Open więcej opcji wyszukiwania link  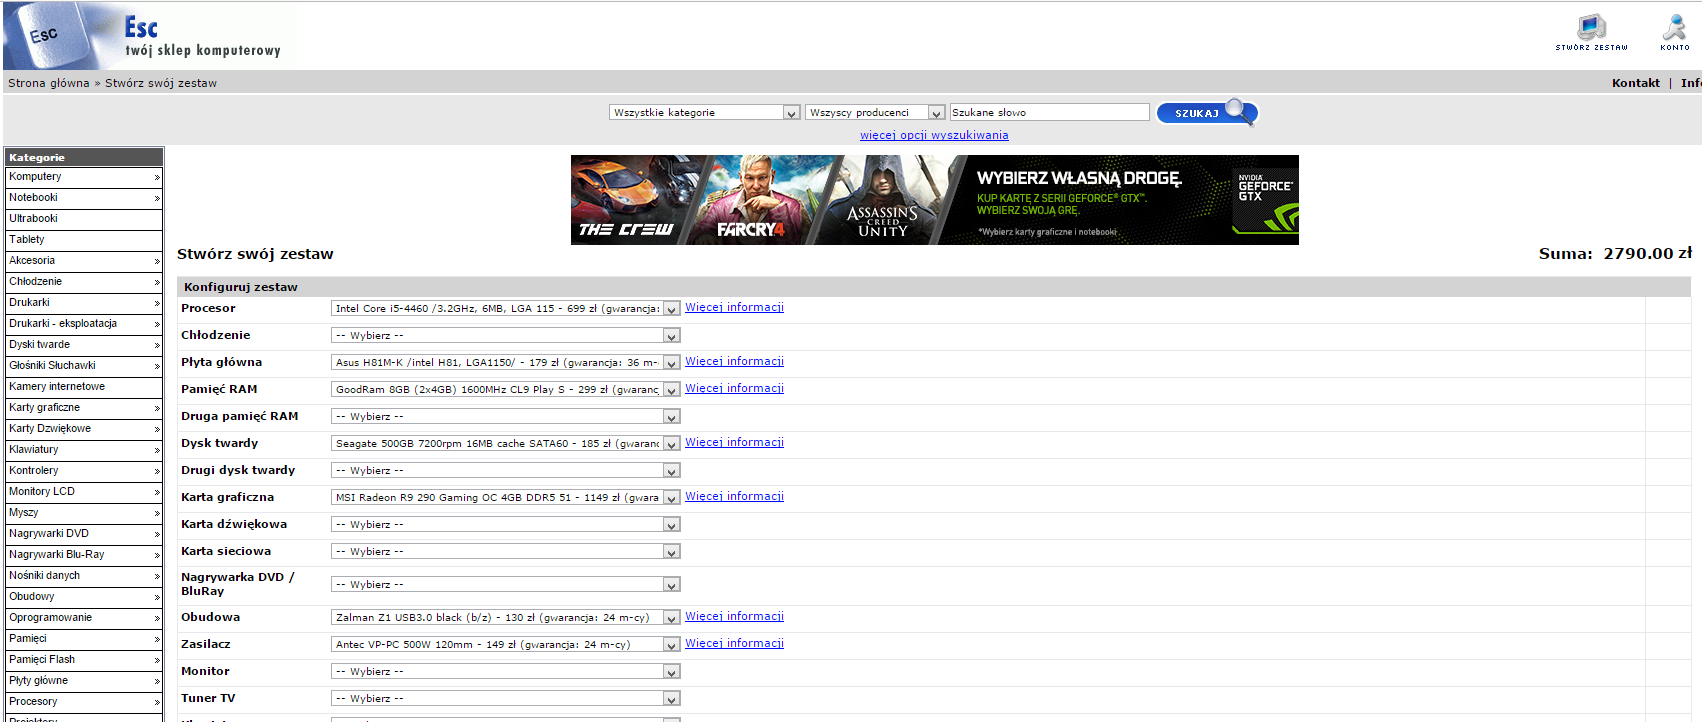[934, 135]
